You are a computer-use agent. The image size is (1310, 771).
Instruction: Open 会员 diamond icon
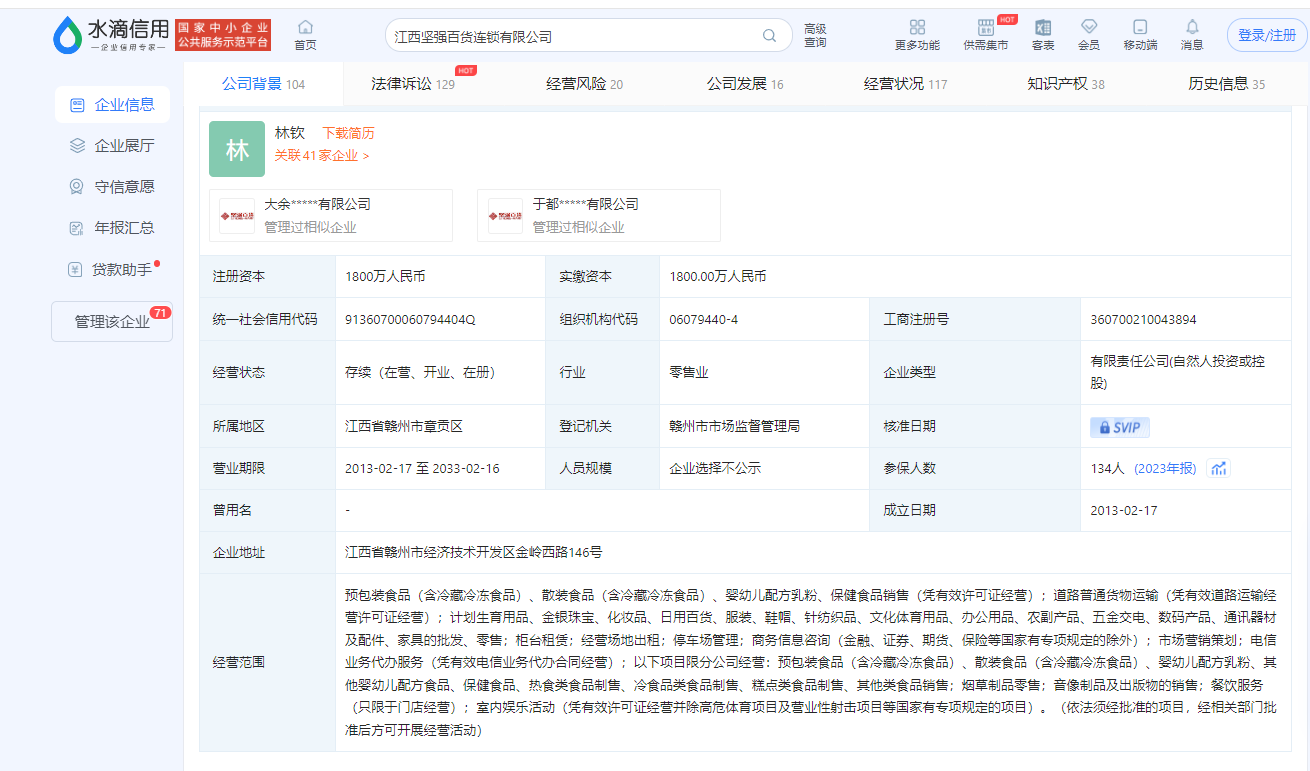coord(1089,27)
